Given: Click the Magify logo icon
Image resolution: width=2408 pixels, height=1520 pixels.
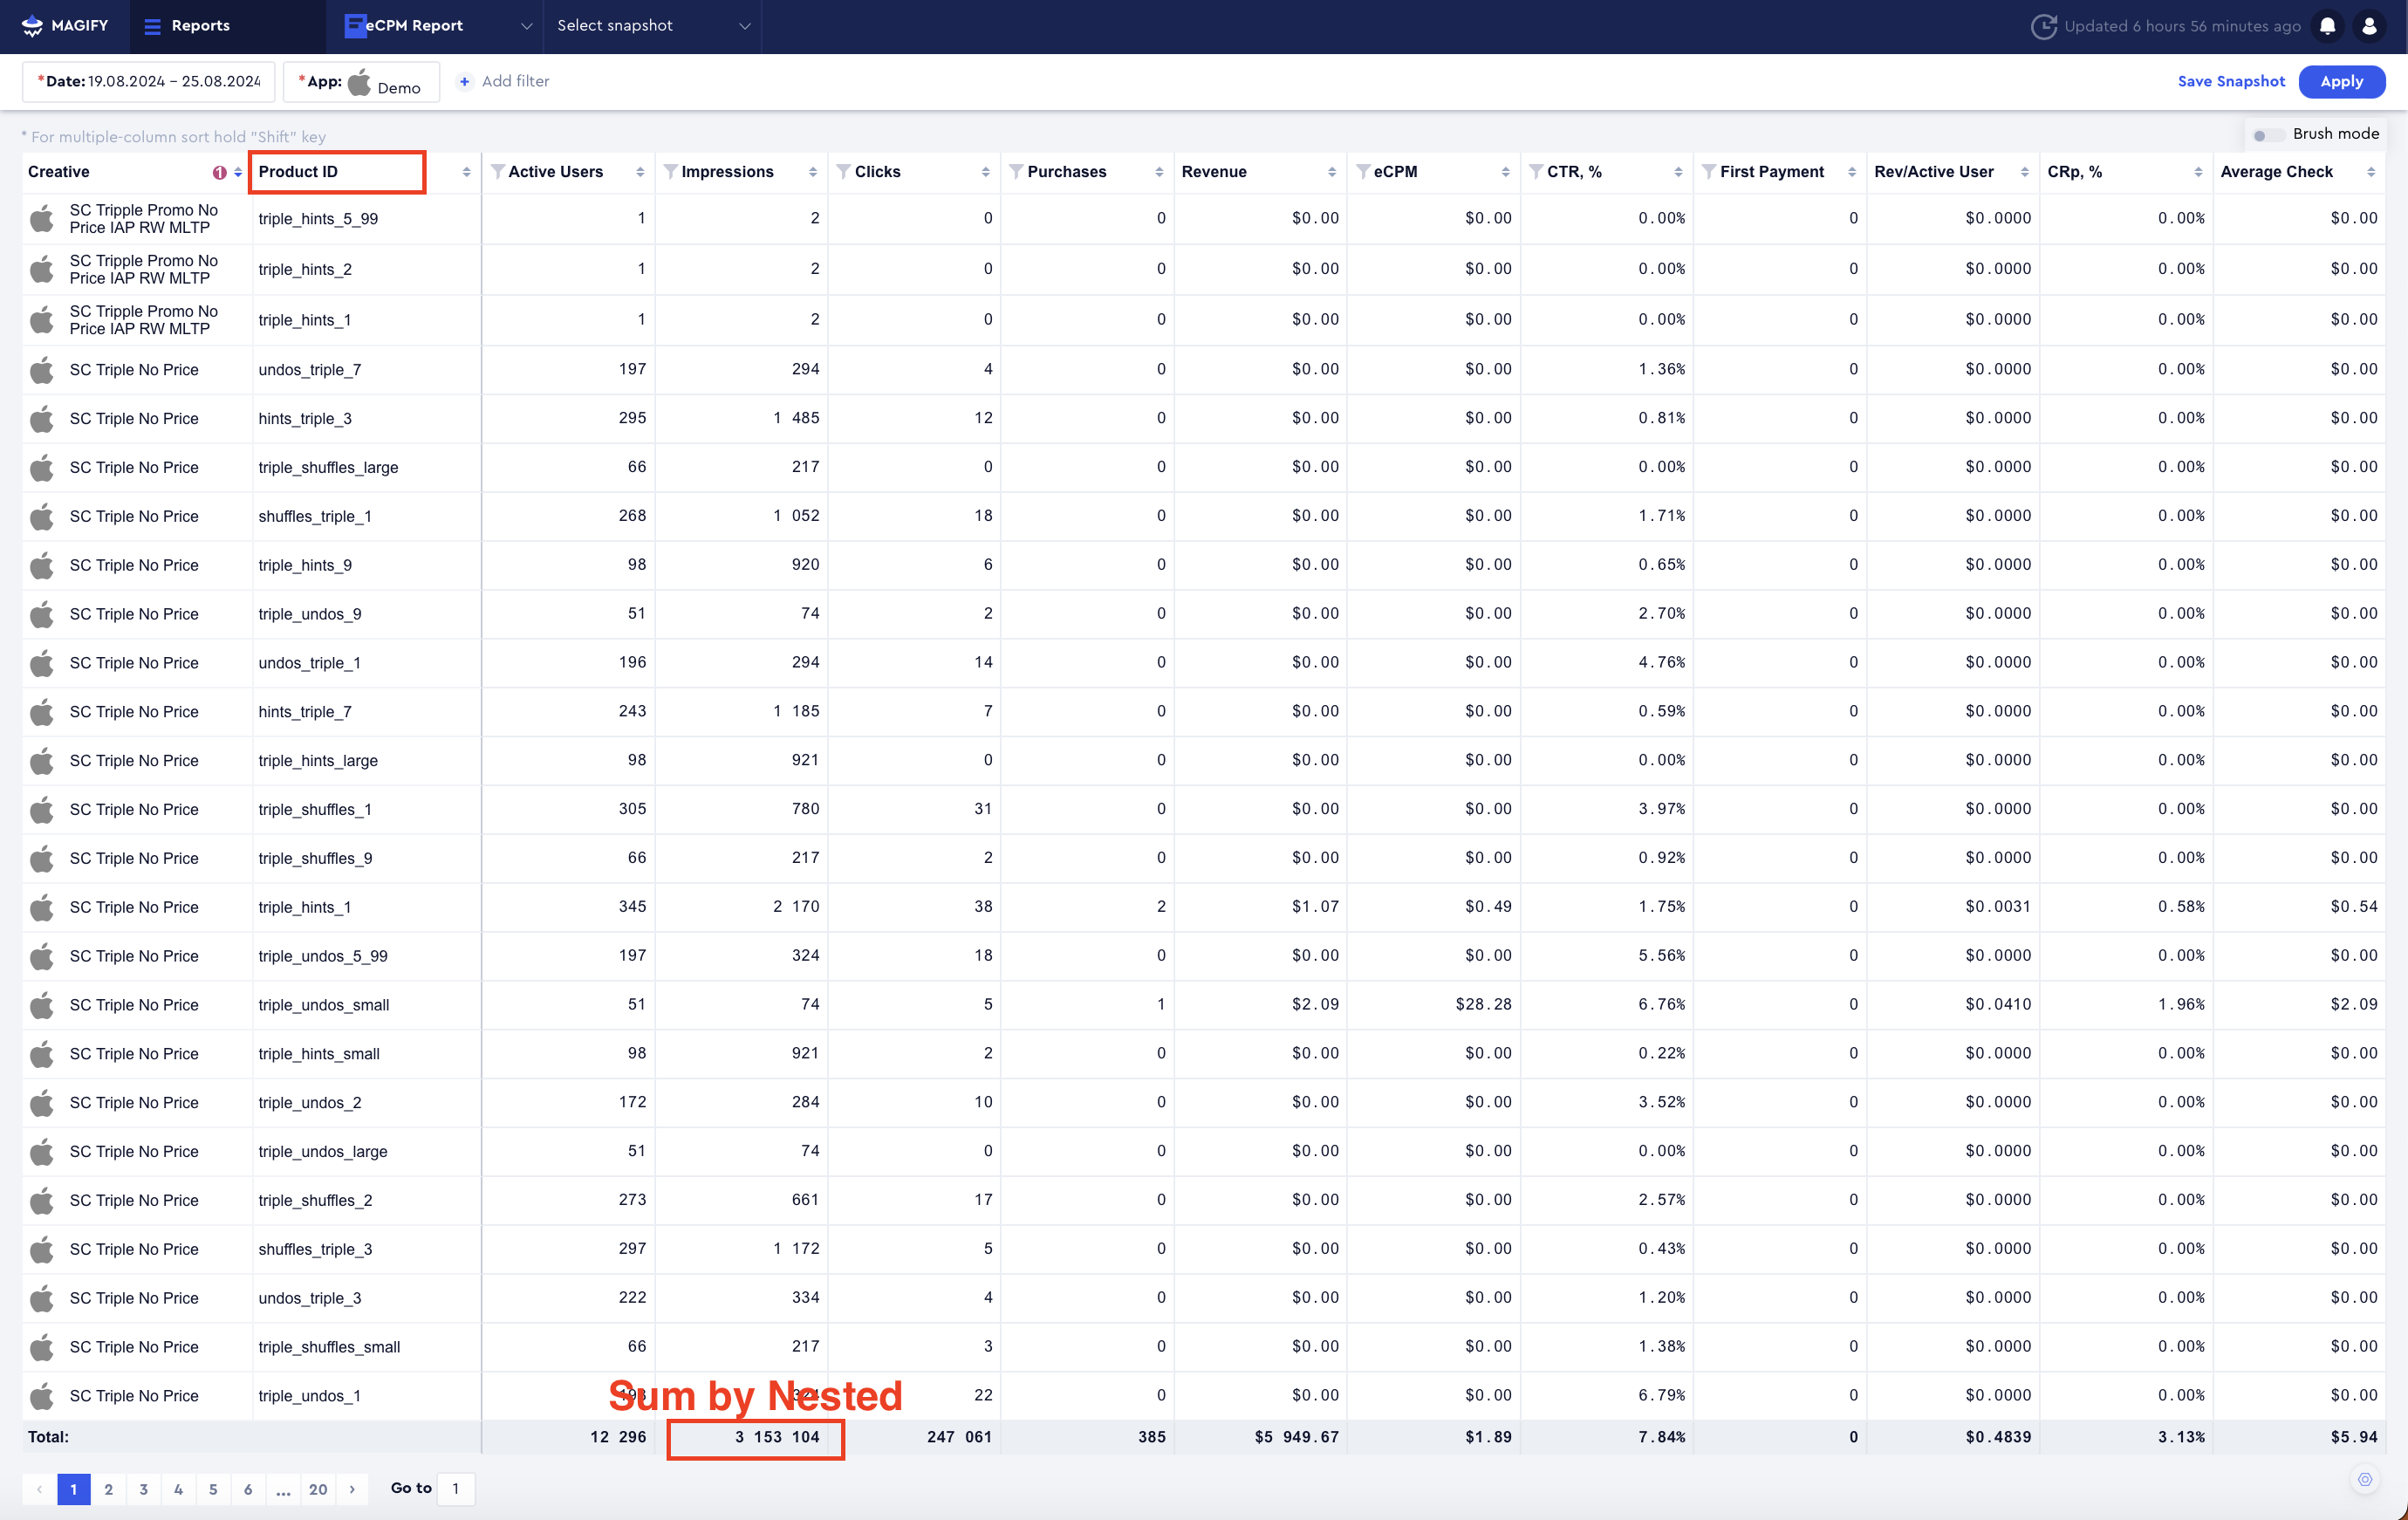Looking at the screenshot, I should (31, 25).
